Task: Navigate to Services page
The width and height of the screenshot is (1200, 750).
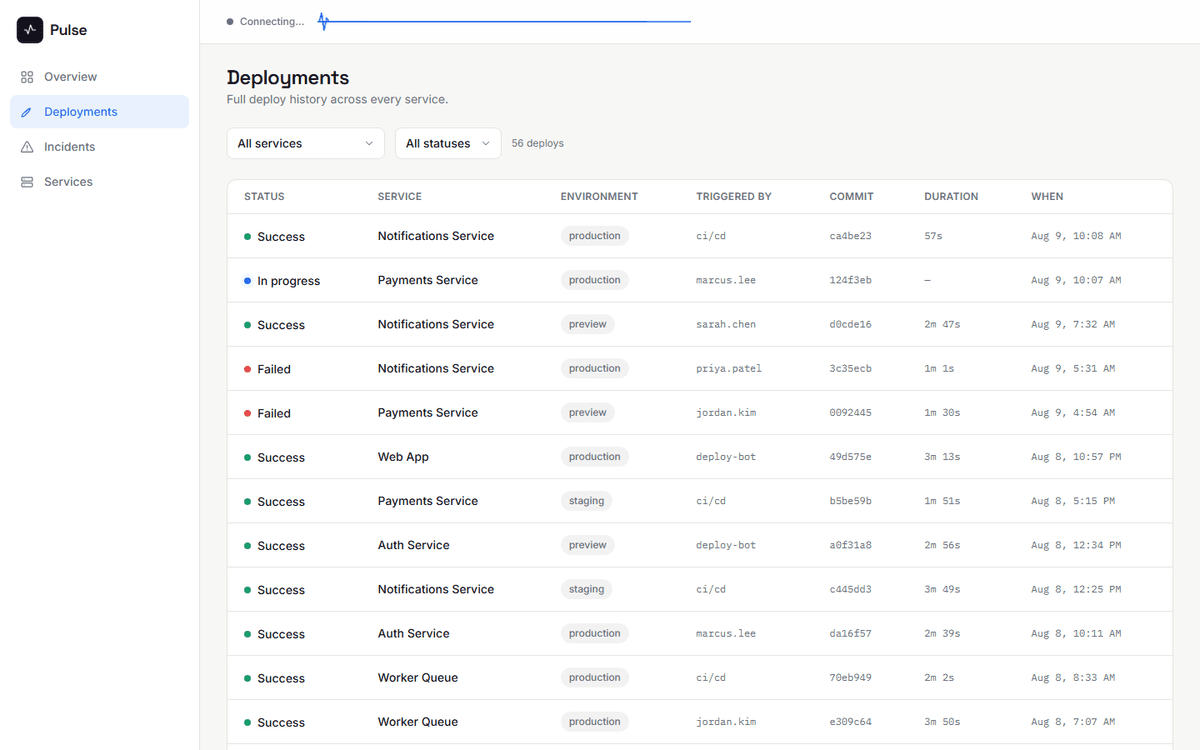Action: (x=99, y=182)
